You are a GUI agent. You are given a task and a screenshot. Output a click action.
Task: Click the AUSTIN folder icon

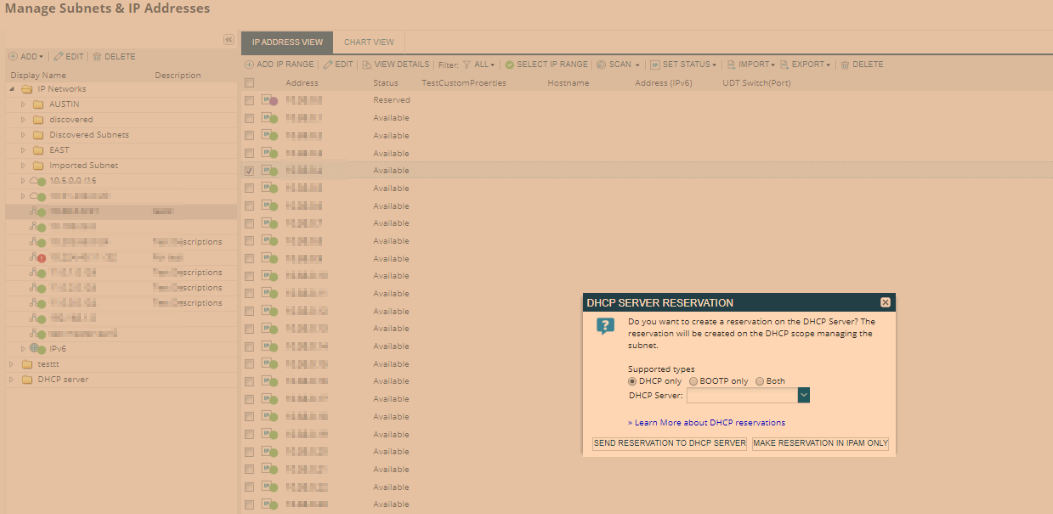(38, 104)
